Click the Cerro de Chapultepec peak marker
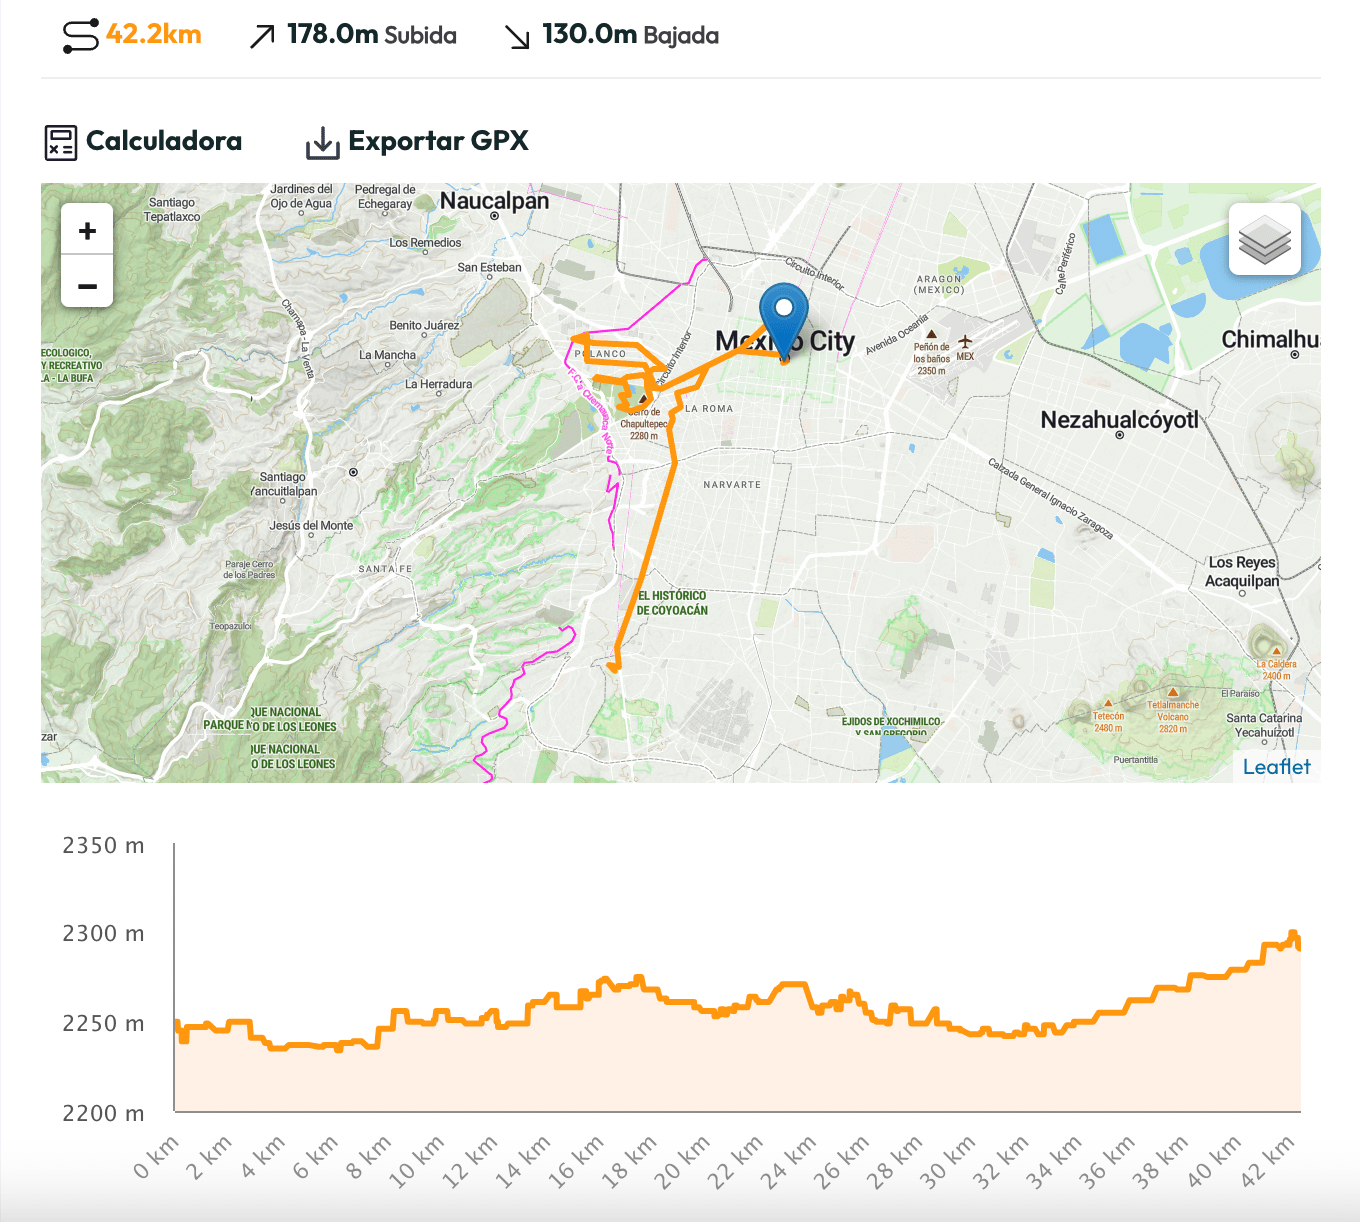This screenshot has width=1360, height=1222. (x=643, y=399)
